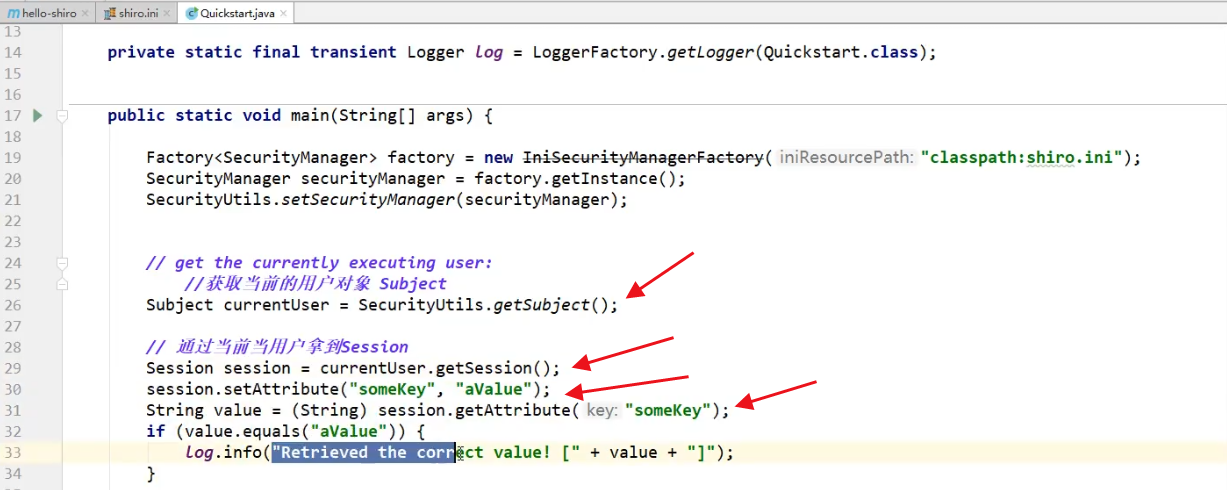Viewport: 1227px width, 490px height.
Task: Click the transient keyword
Action: [353, 52]
